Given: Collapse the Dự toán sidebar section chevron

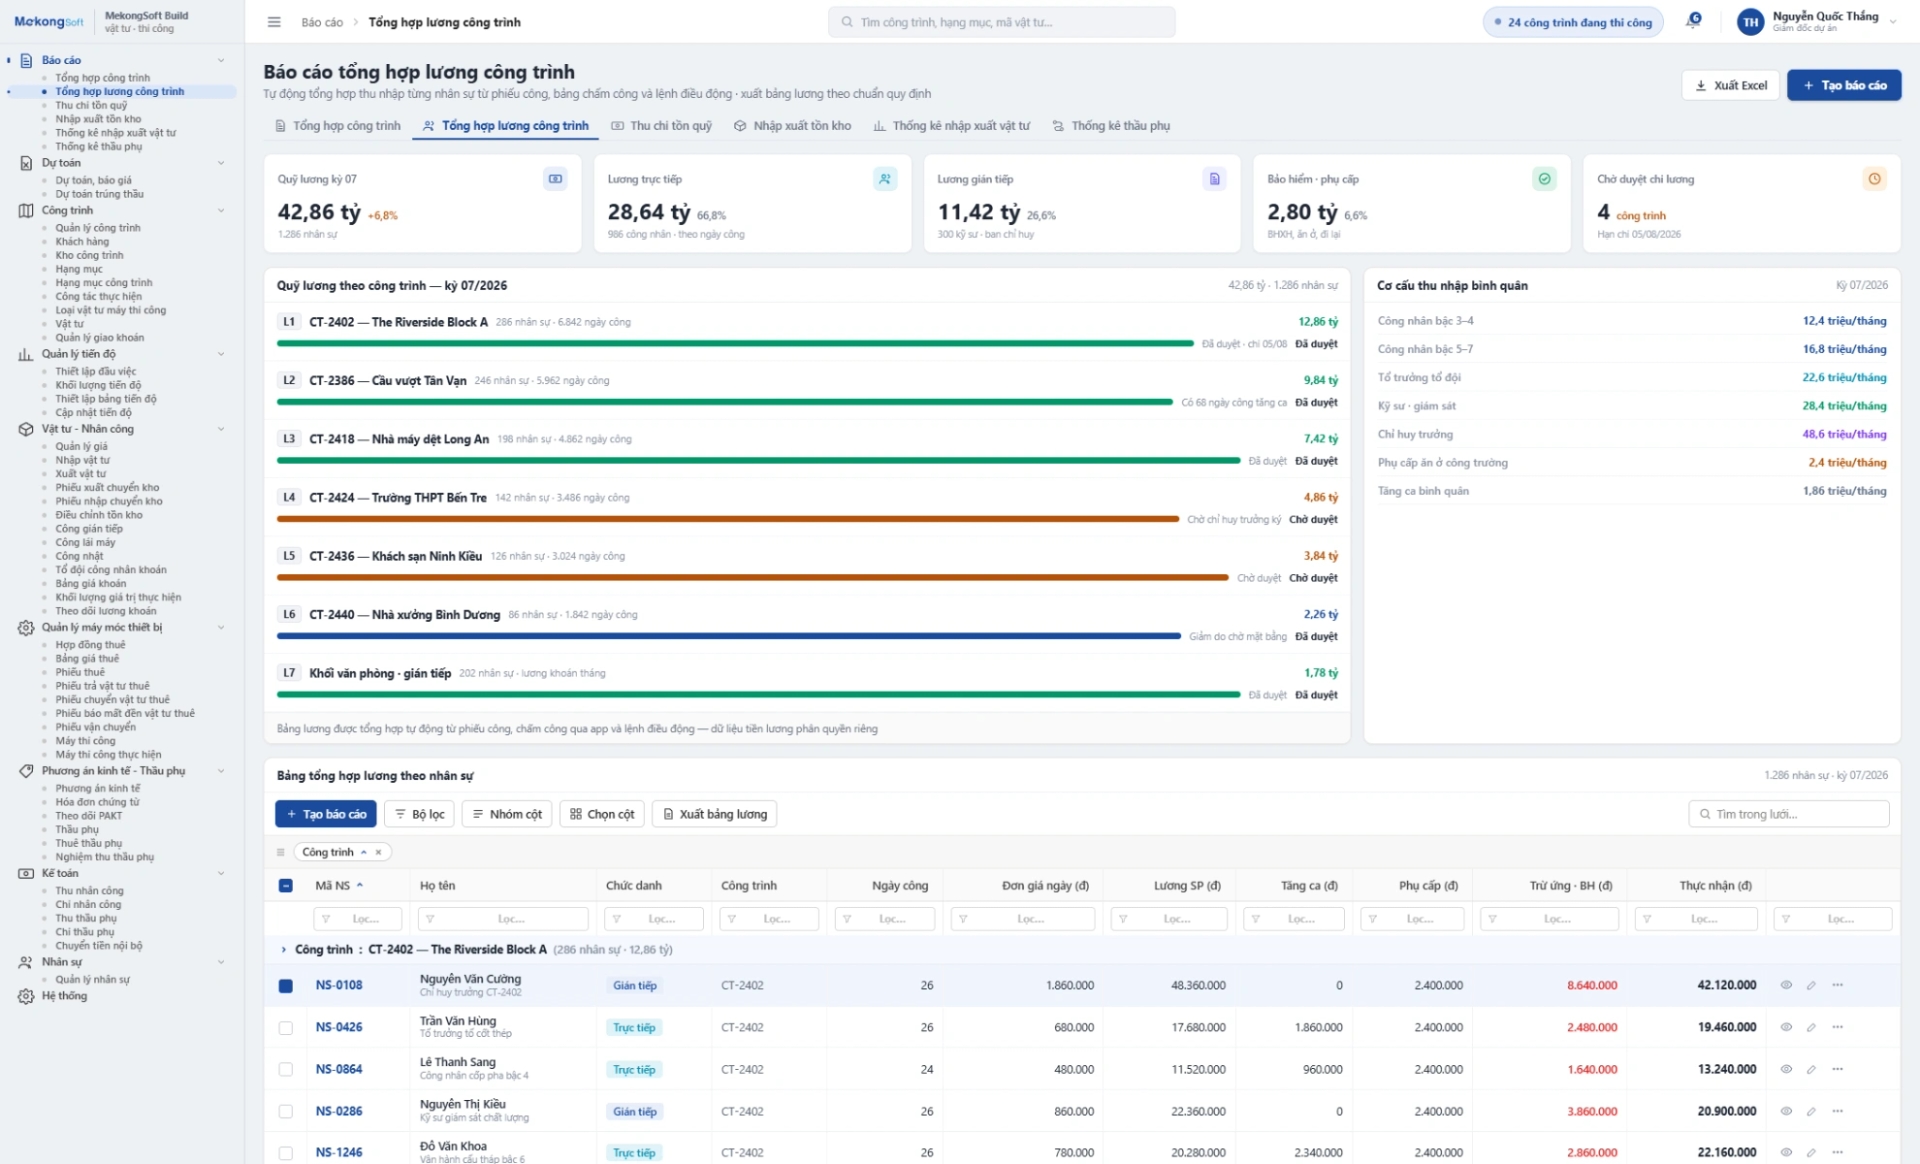Looking at the screenshot, I should coord(221,163).
